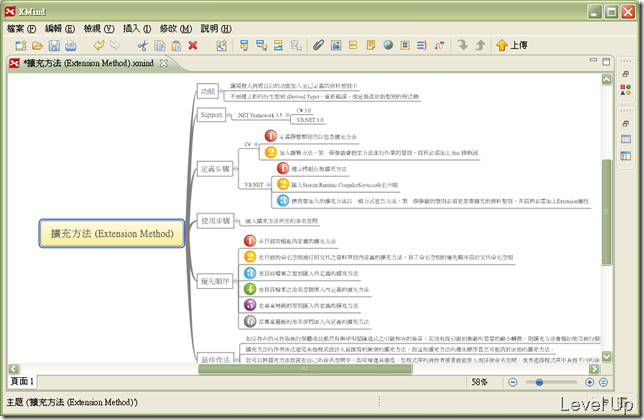Collapse the .NET Framework 3.5 branch

pos(288,115)
